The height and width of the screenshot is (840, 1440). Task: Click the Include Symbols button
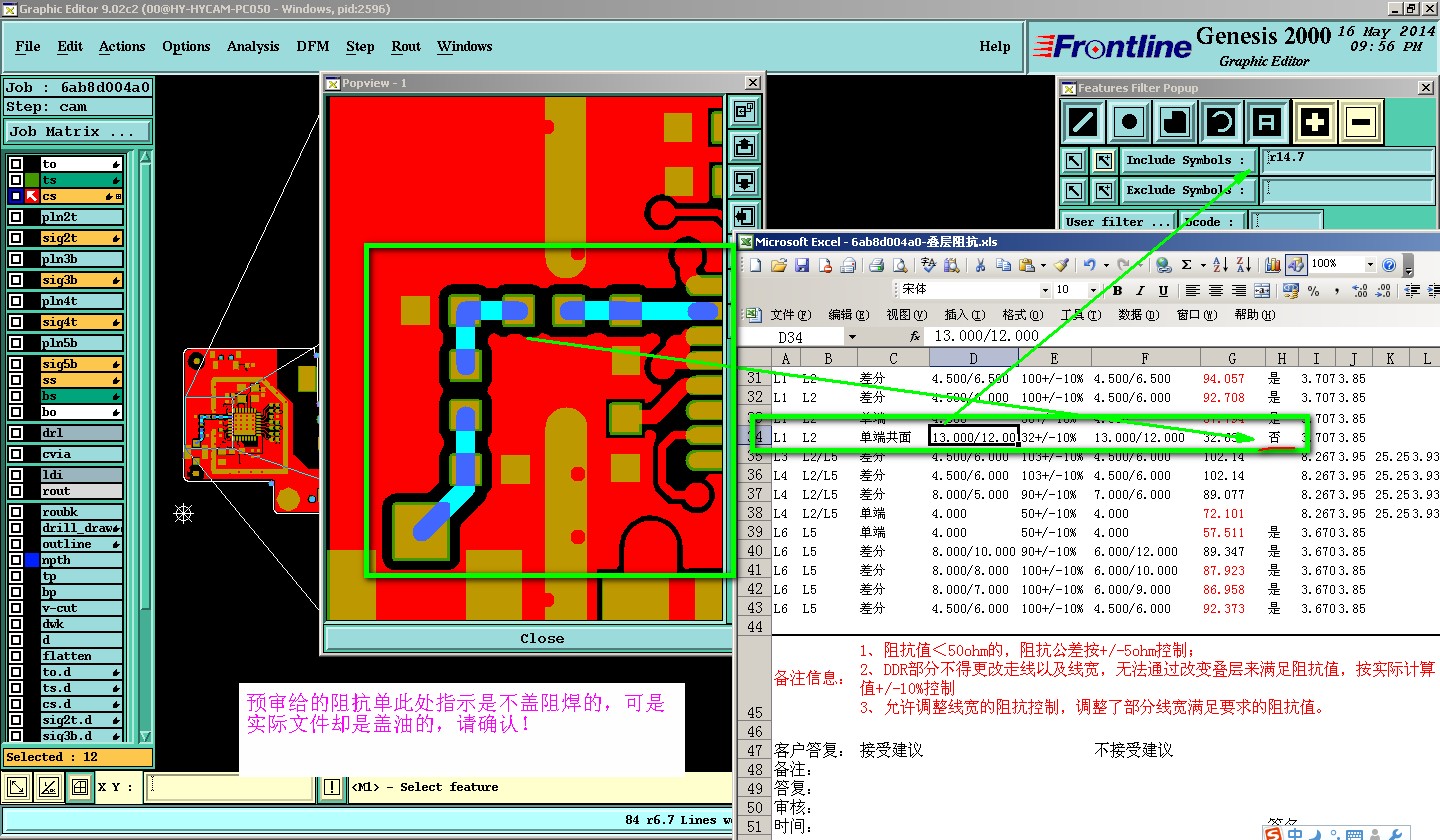coord(1187,160)
